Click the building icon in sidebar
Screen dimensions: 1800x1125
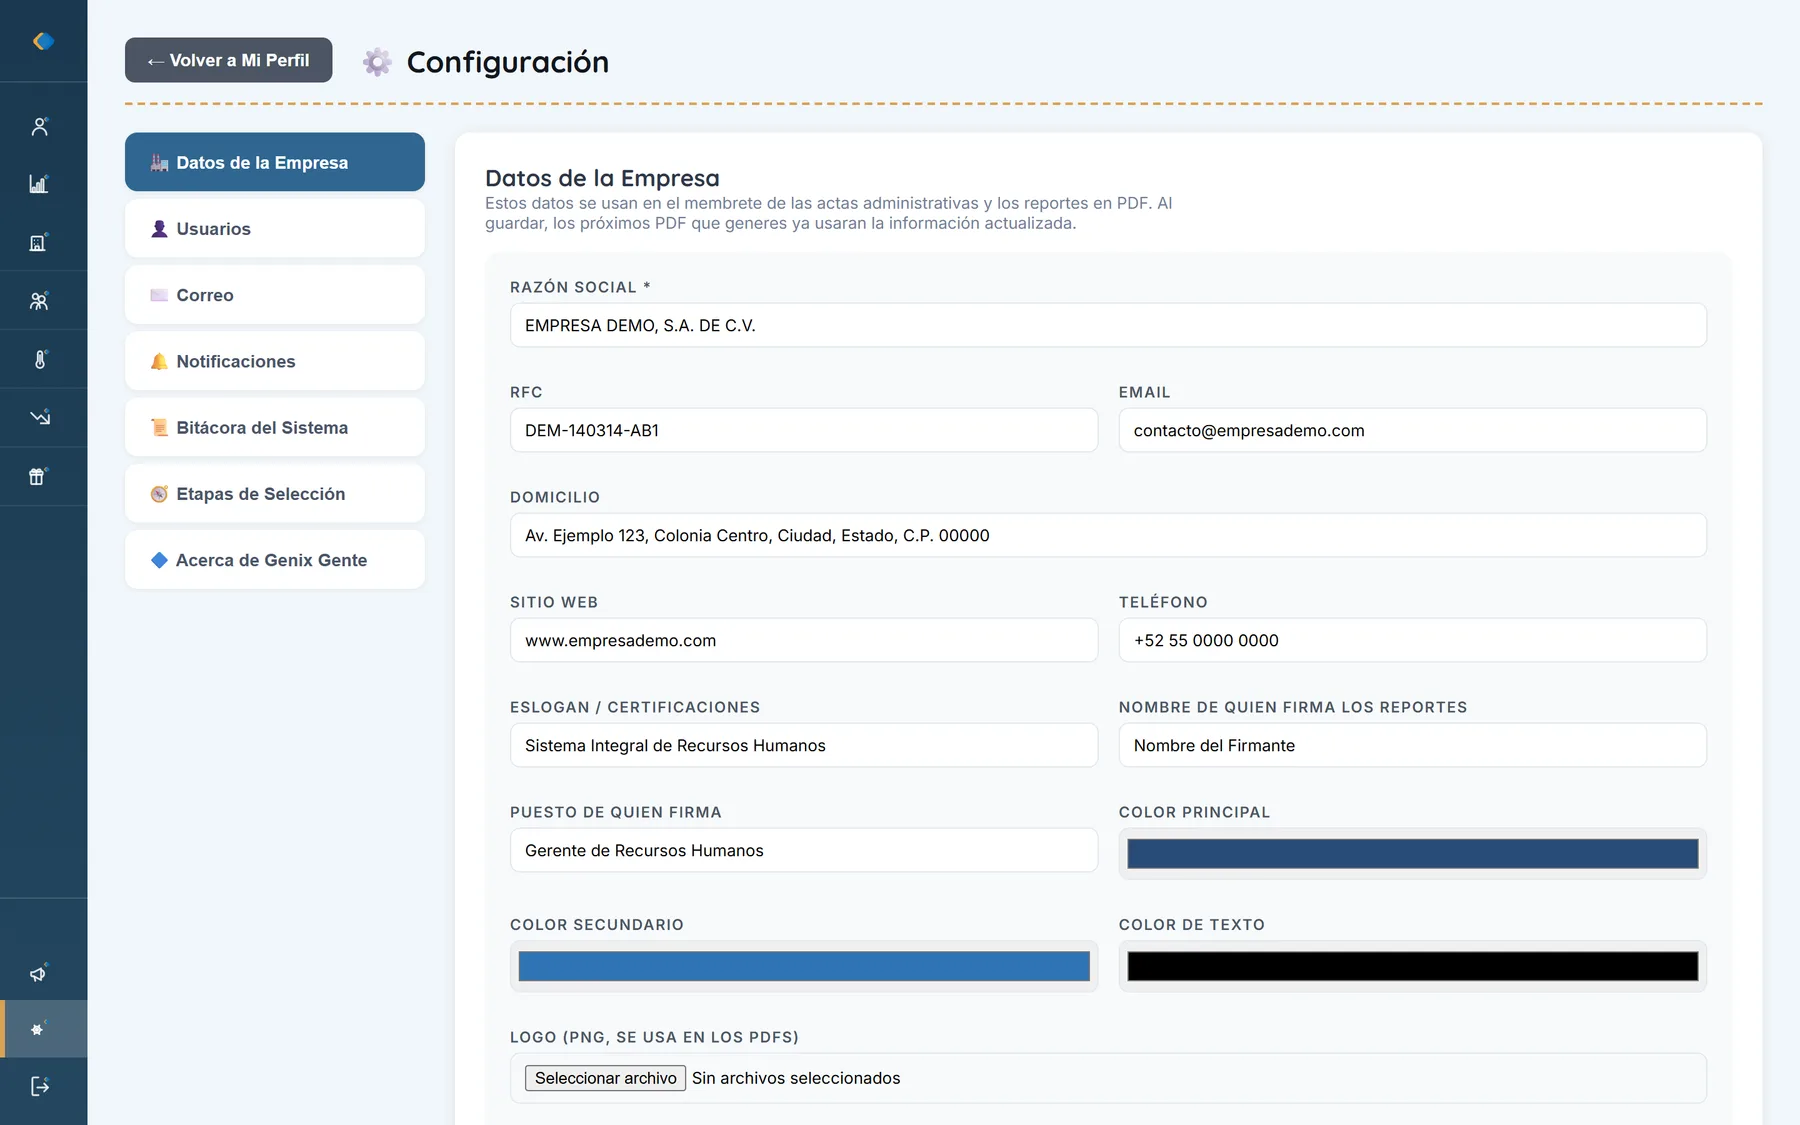[x=39, y=242]
